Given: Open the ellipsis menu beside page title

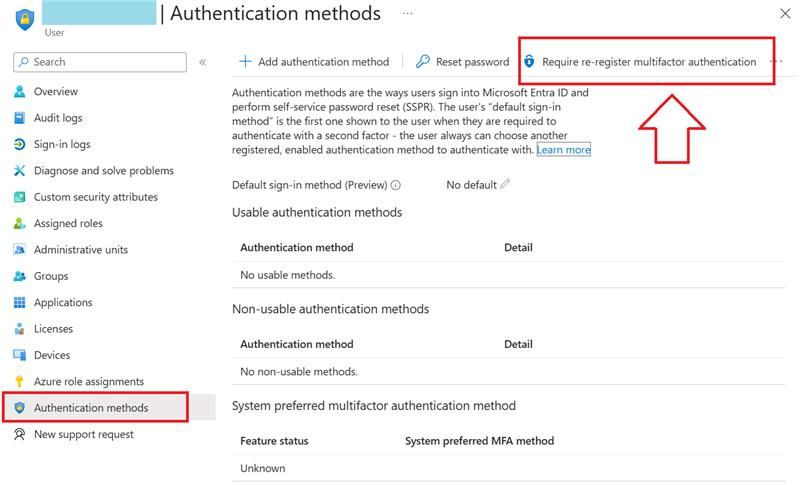Looking at the screenshot, I should (407, 13).
